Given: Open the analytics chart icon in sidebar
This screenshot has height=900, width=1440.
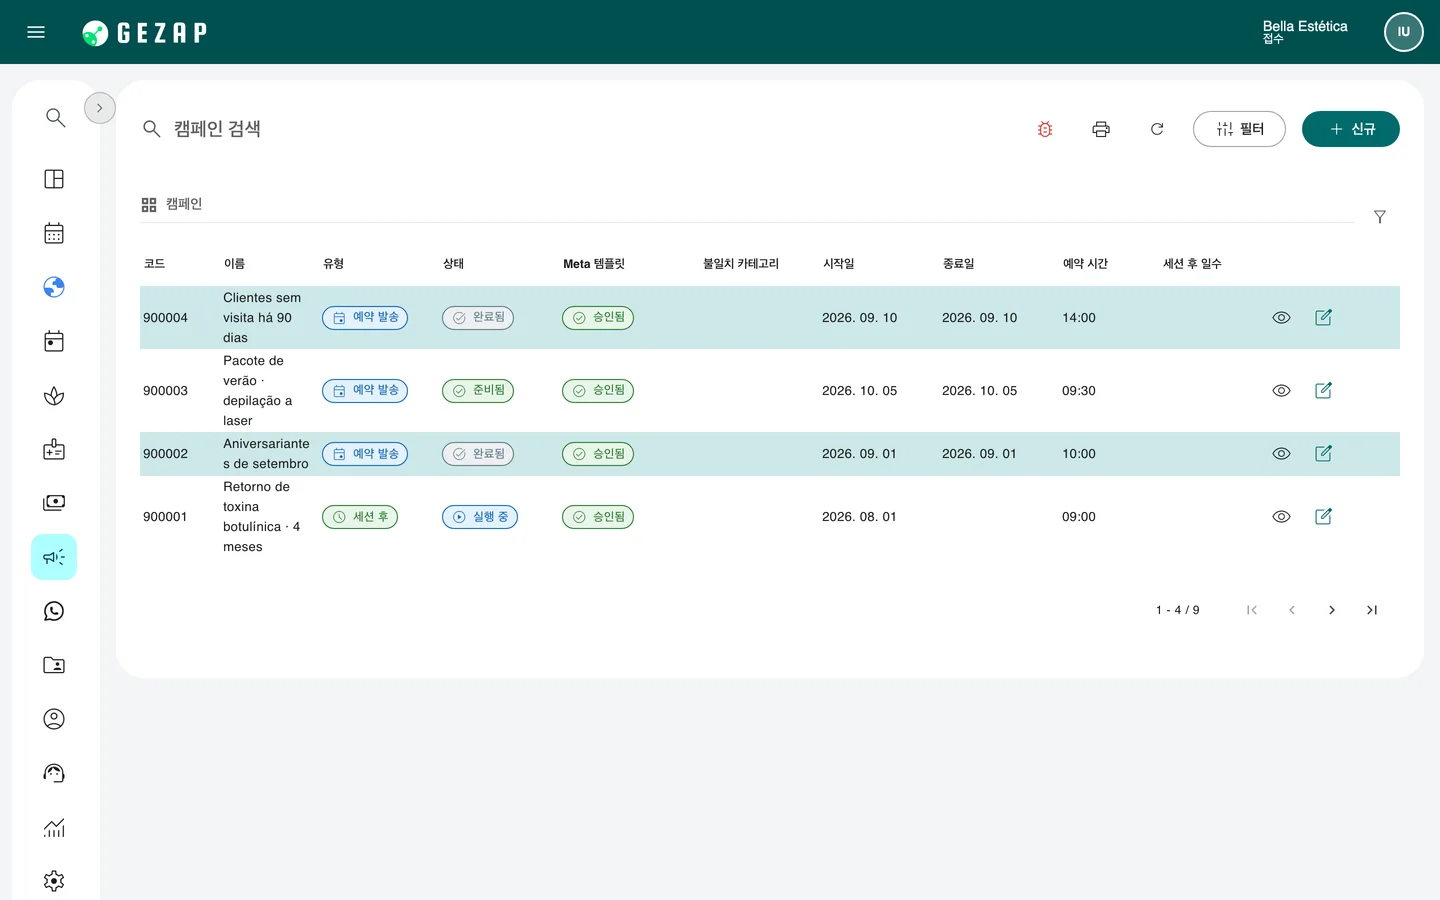Looking at the screenshot, I should [54, 827].
